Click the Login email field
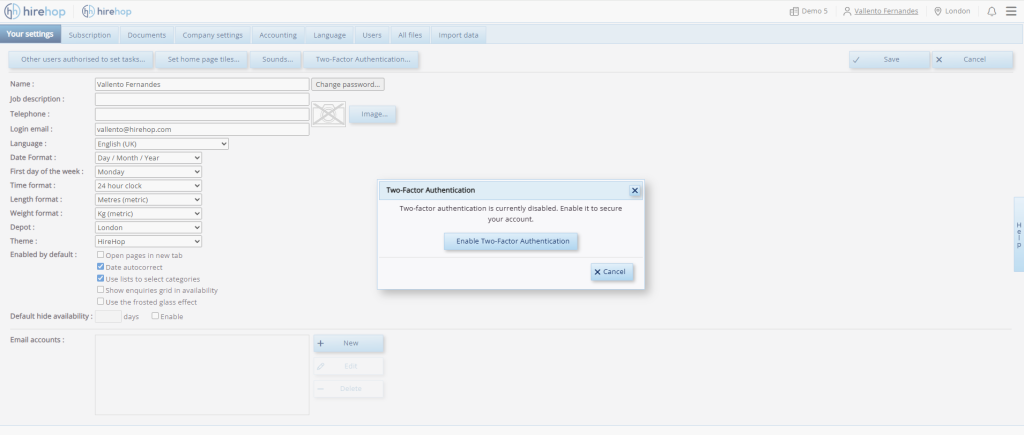This screenshot has height=435, width=1024. point(202,129)
